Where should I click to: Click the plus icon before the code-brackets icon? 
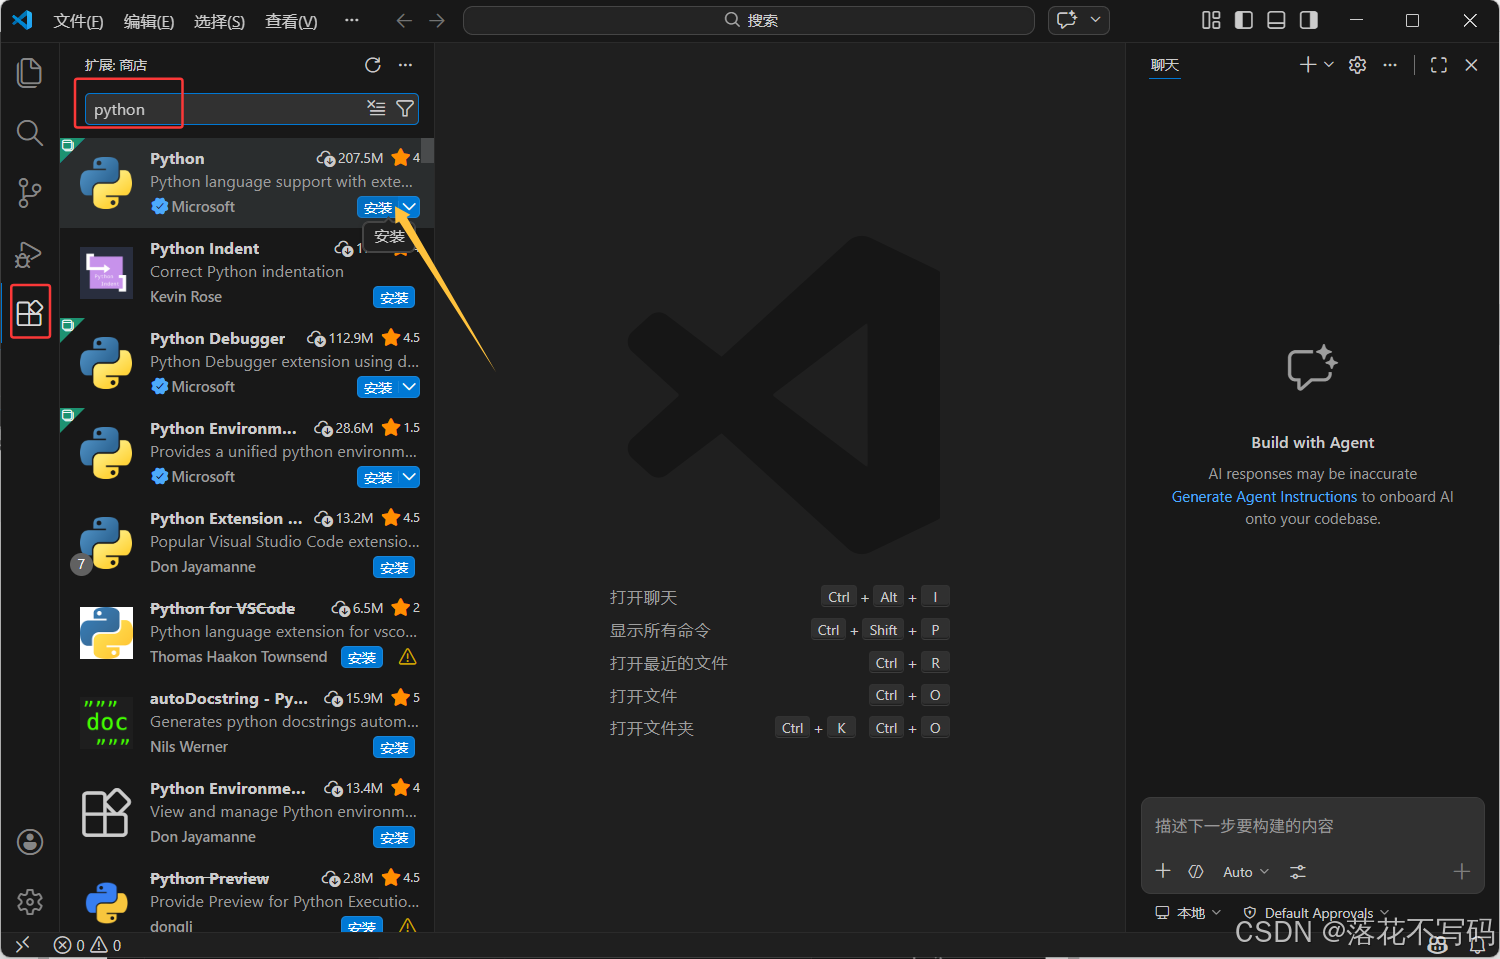pos(1163,871)
